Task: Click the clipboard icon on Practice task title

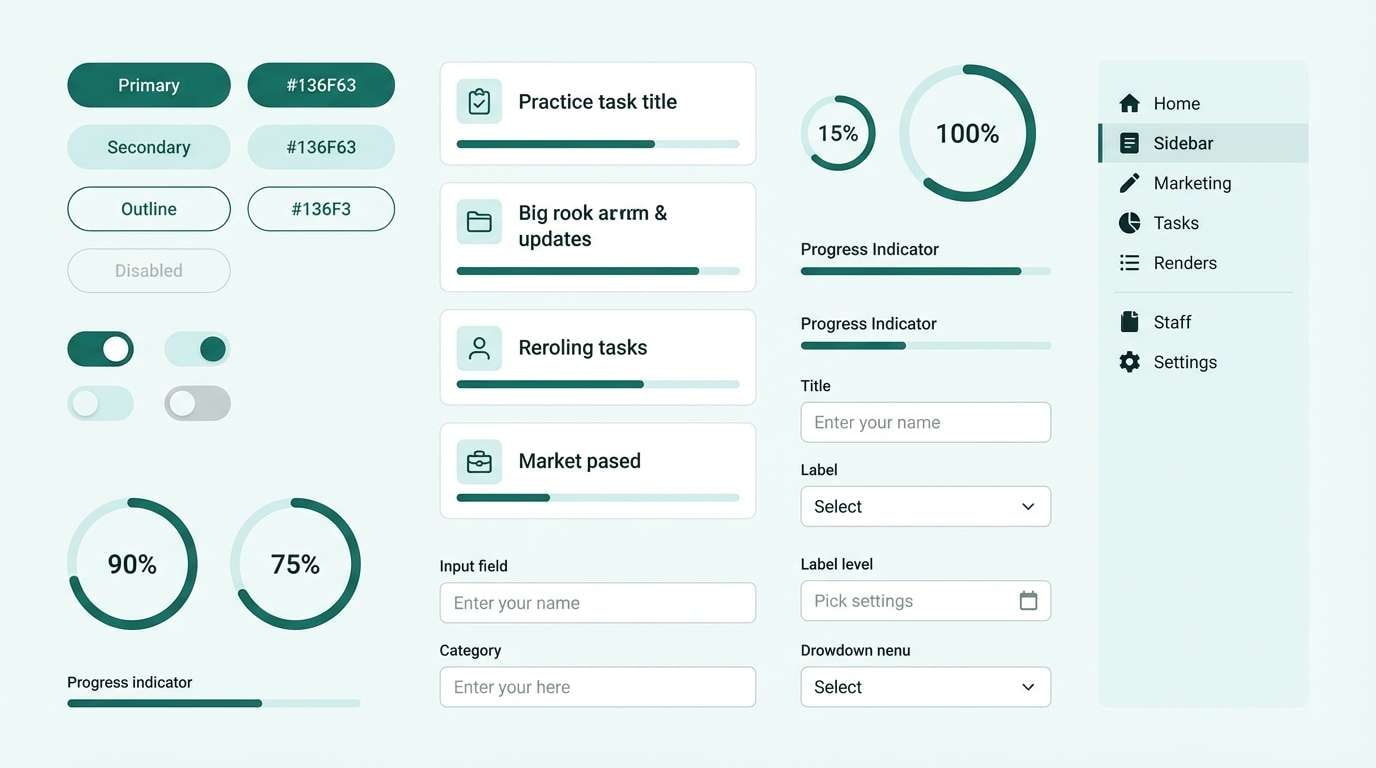Action: click(479, 101)
